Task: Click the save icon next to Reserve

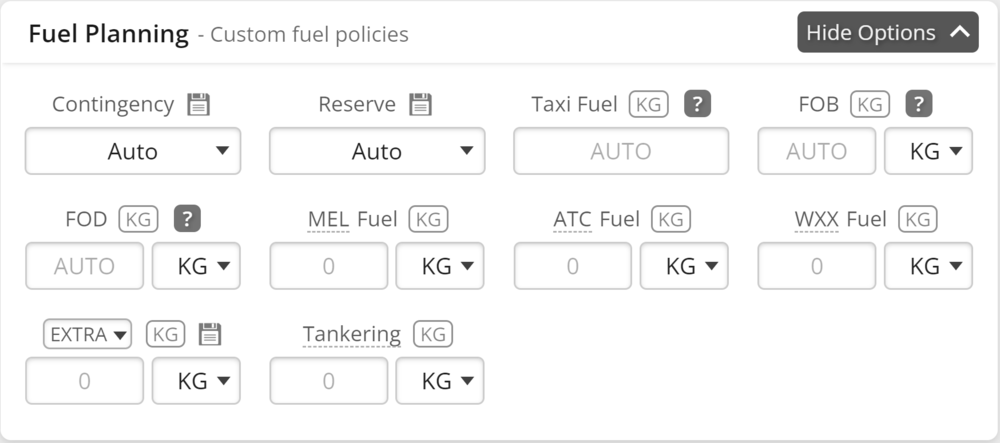Action: [420, 104]
